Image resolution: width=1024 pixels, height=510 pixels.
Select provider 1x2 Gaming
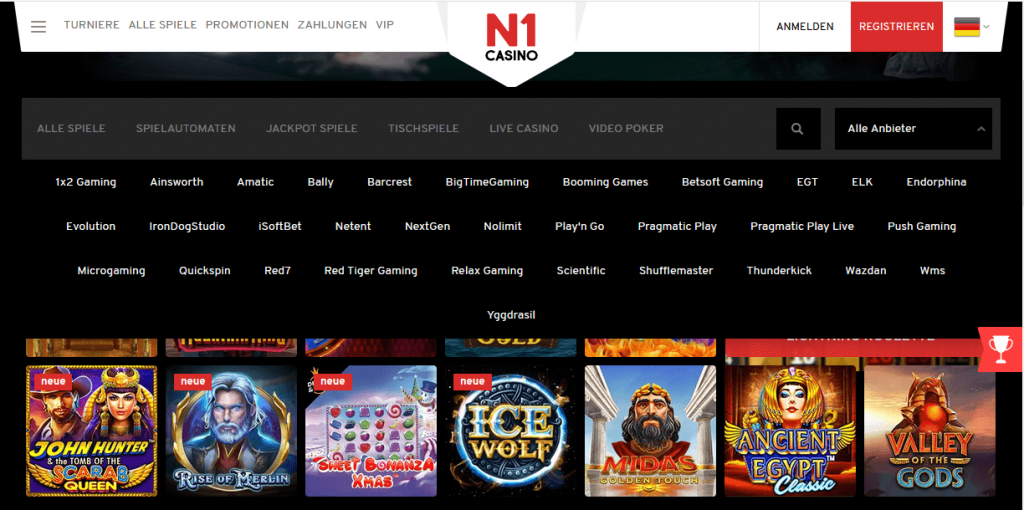[86, 182]
